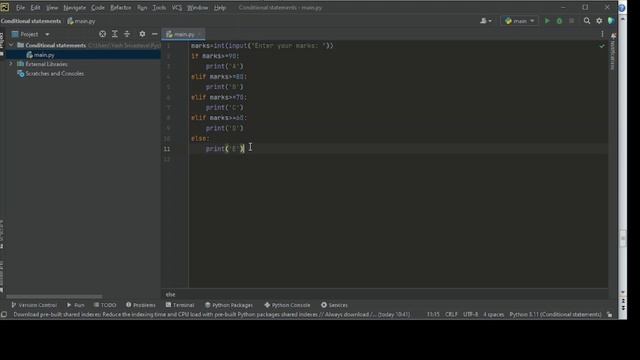Open the VCS menu
Viewport: 640px width, 360px height.
click(177, 8)
